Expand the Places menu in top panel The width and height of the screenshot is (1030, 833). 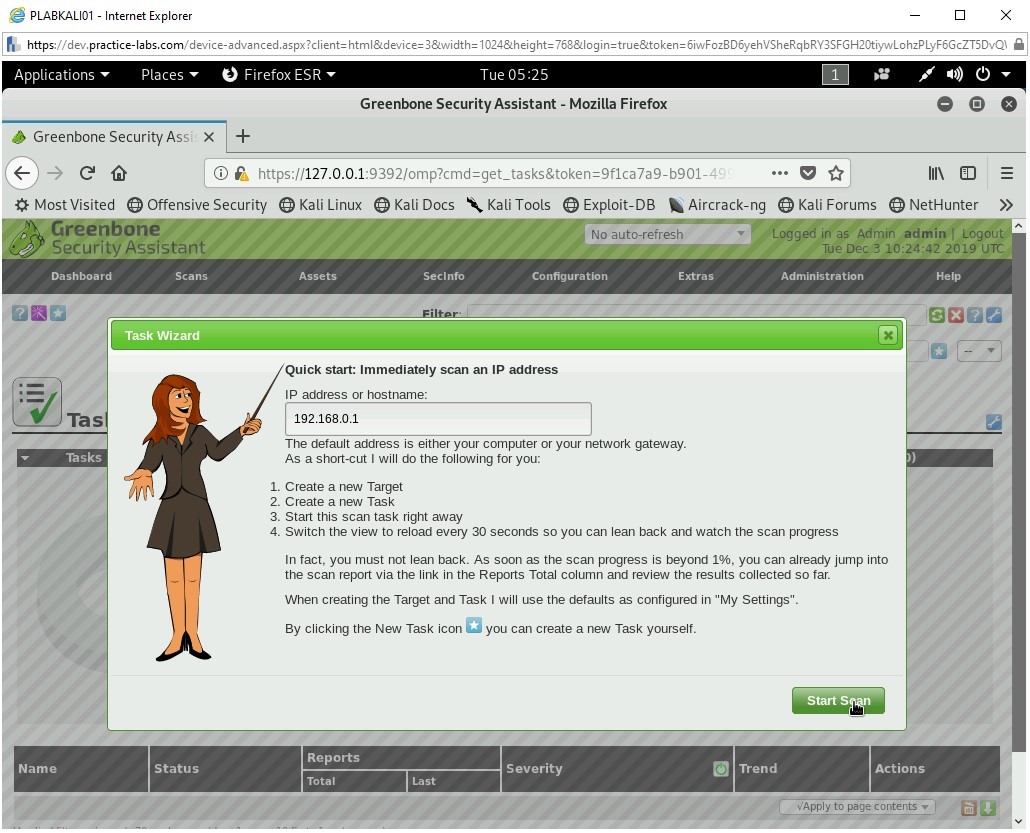[x=169, y=75]
